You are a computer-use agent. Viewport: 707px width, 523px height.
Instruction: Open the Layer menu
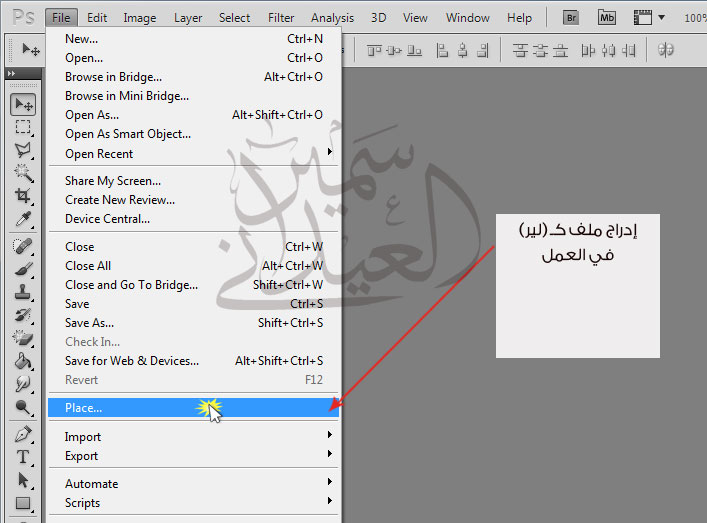click(188, 18)
